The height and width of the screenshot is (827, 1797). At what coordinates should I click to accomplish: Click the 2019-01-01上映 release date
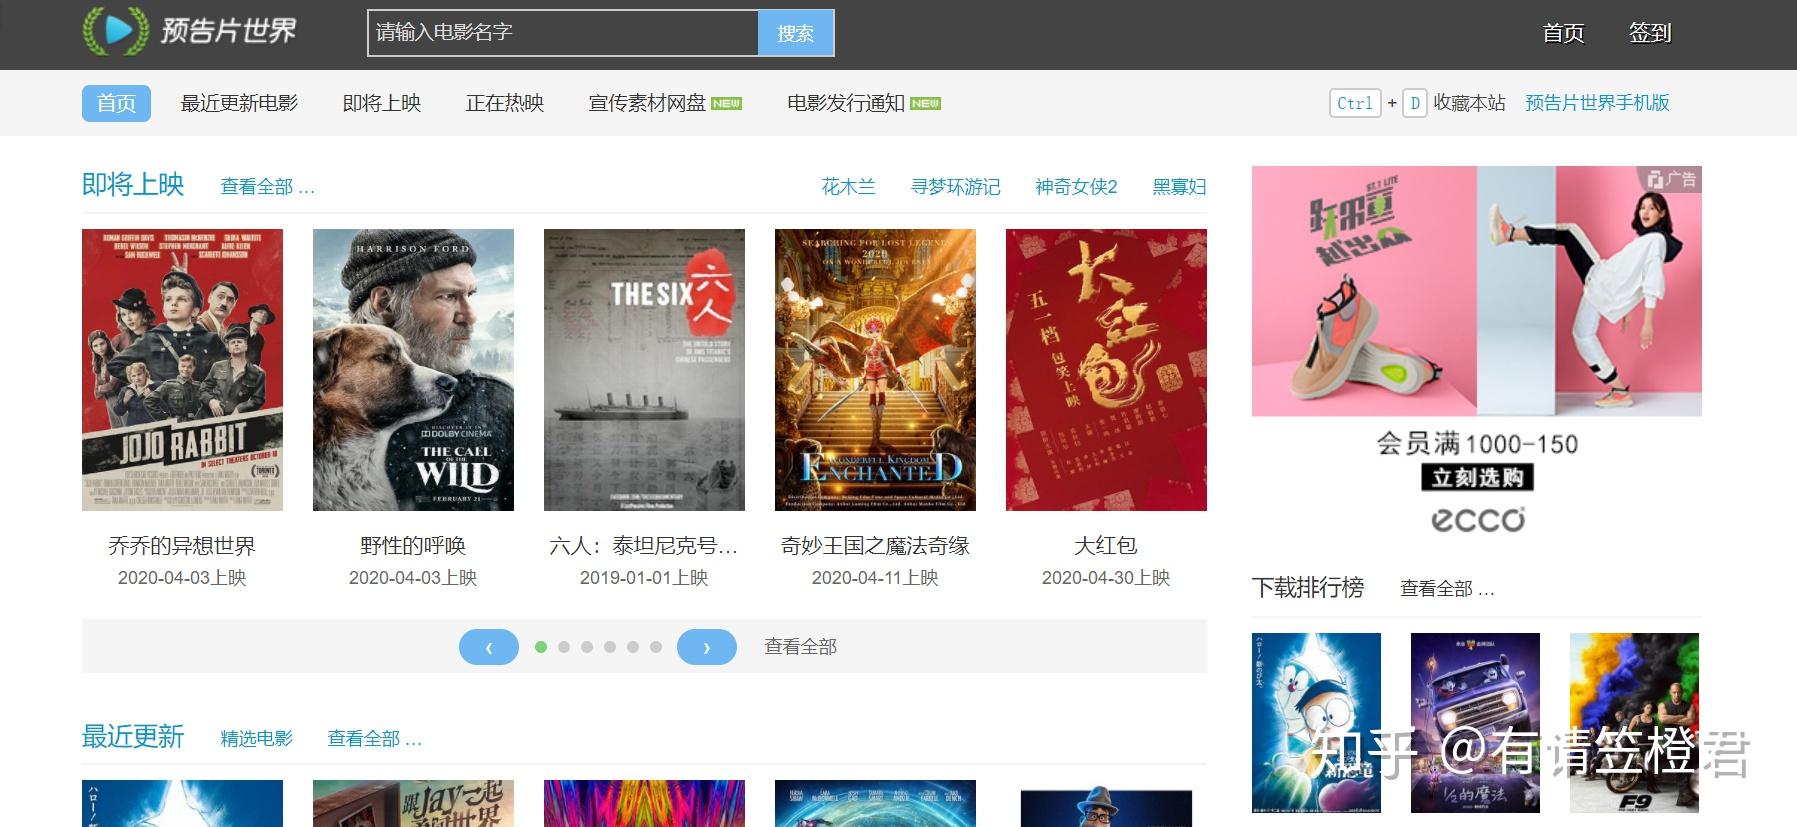644,578
